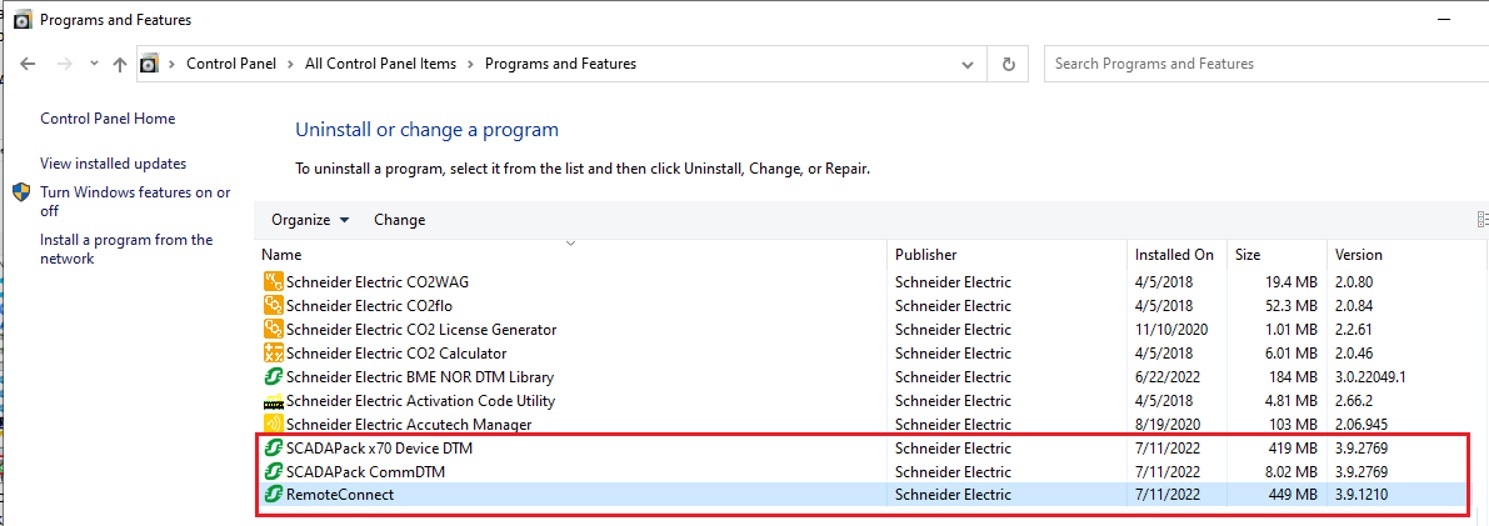Click Control Panel breadcrumb
1489x526 pixels.
tap(231, 64)
